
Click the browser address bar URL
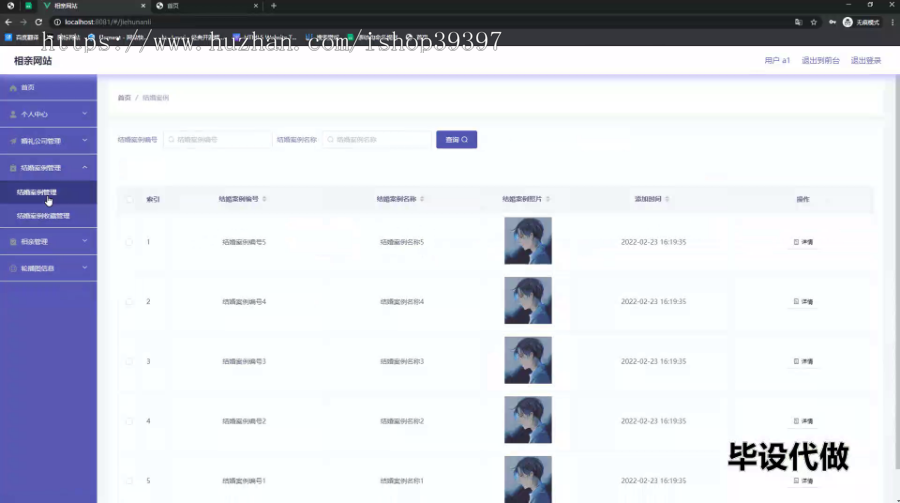click(108, 22)
